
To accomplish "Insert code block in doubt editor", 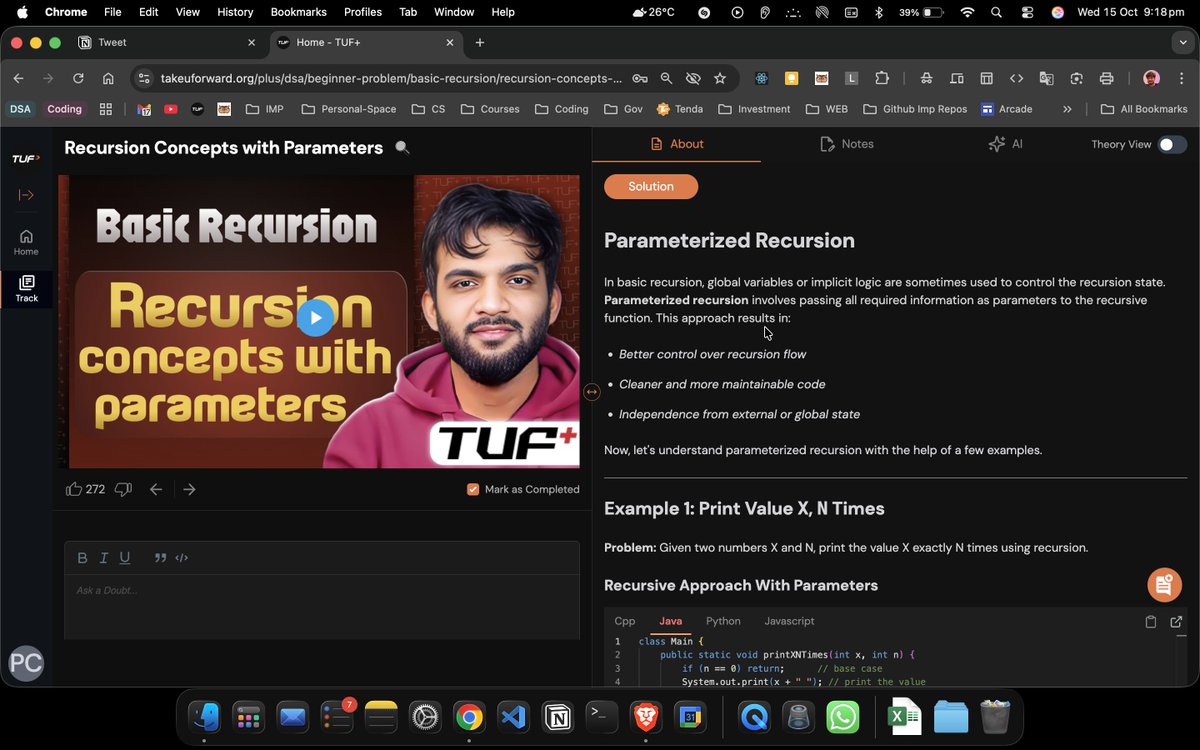I will (182, 558).
